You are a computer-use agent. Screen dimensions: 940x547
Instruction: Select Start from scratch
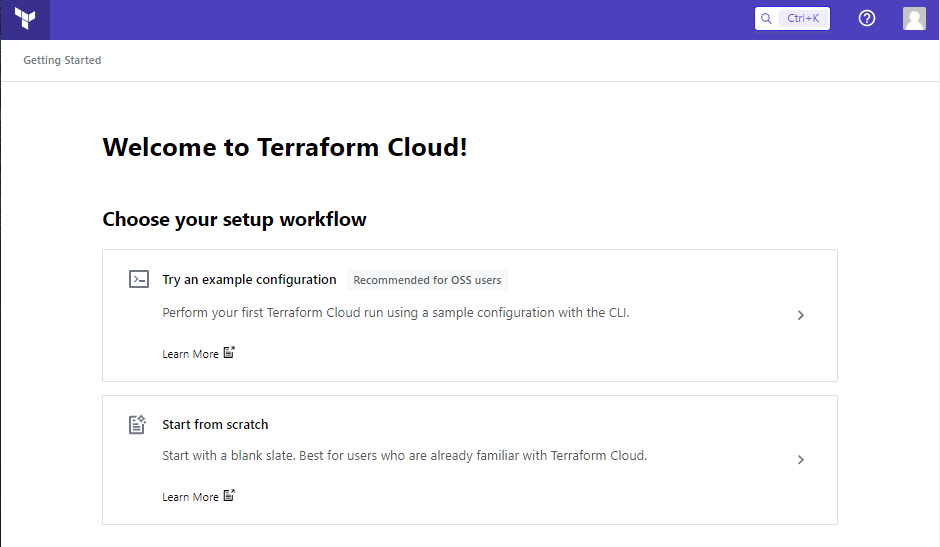click(215, 425)
